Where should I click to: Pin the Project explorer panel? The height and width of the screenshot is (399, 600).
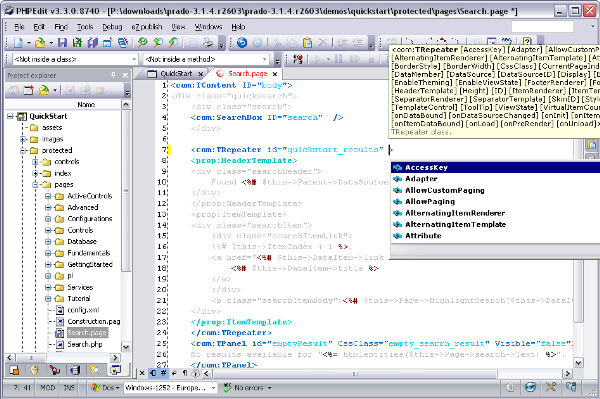(x=113, y=75)
